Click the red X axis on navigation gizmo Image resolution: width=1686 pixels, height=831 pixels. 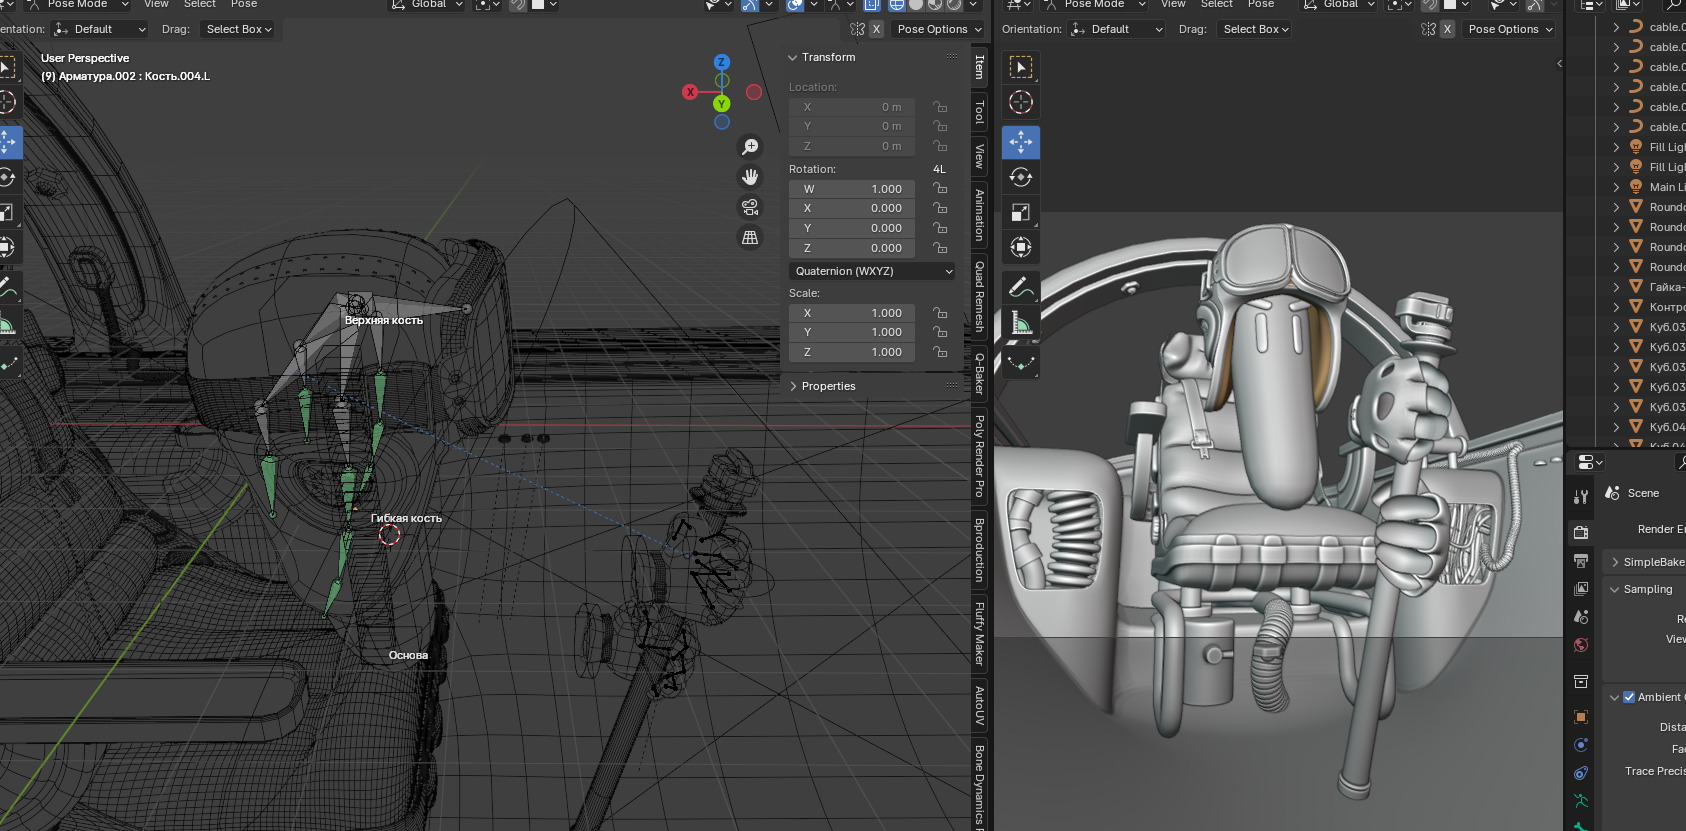point(690,92)
